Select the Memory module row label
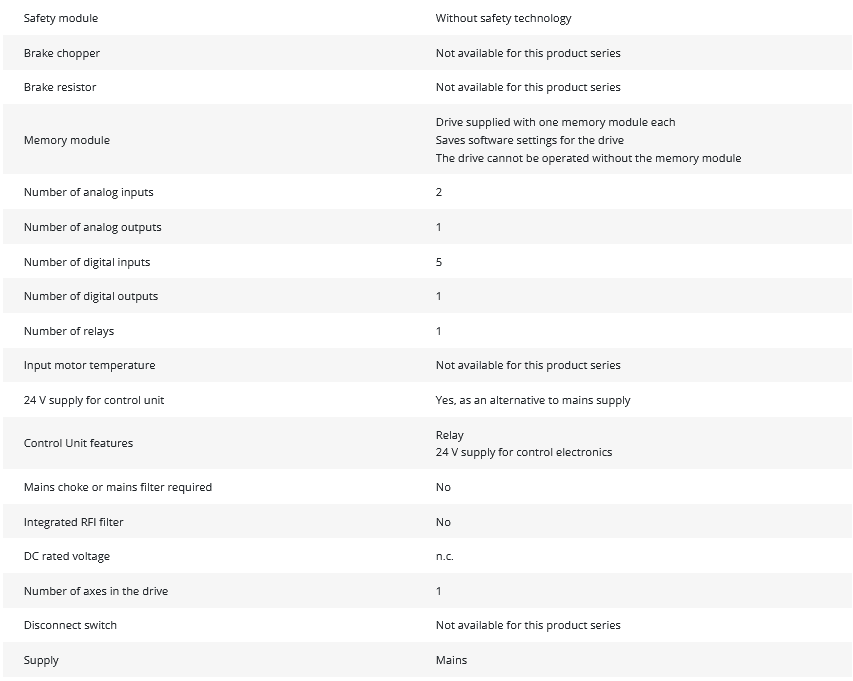This screenshot has height=681, width=853. coord(67,140)
